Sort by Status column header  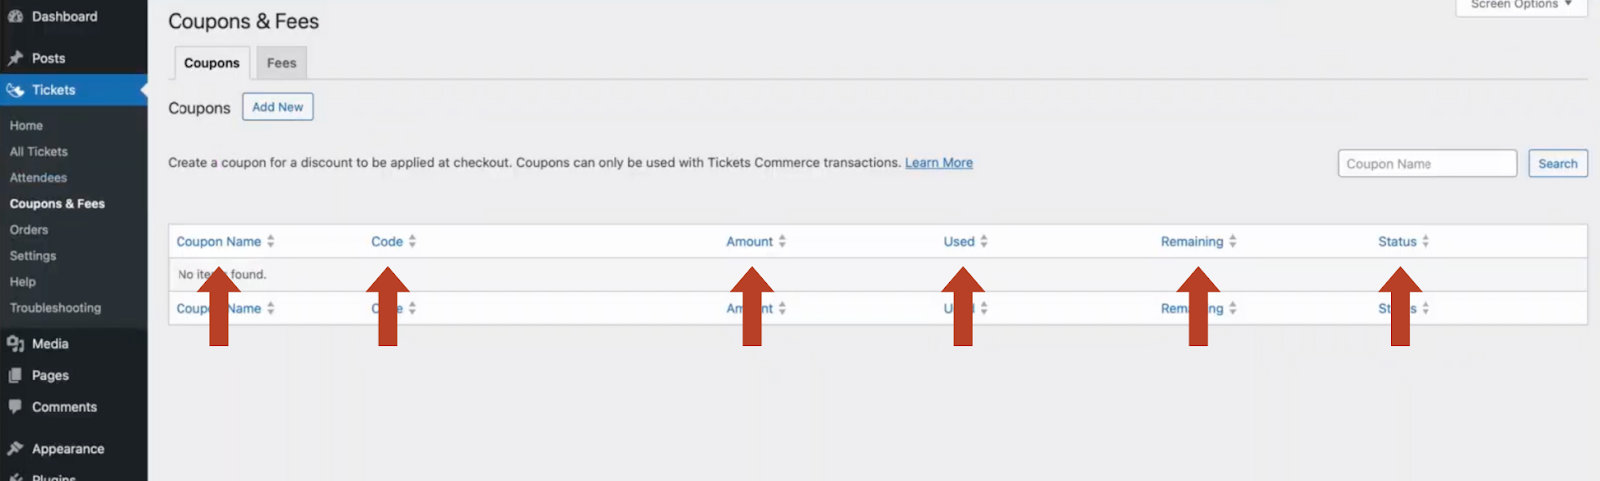(x=1397, y=242)
